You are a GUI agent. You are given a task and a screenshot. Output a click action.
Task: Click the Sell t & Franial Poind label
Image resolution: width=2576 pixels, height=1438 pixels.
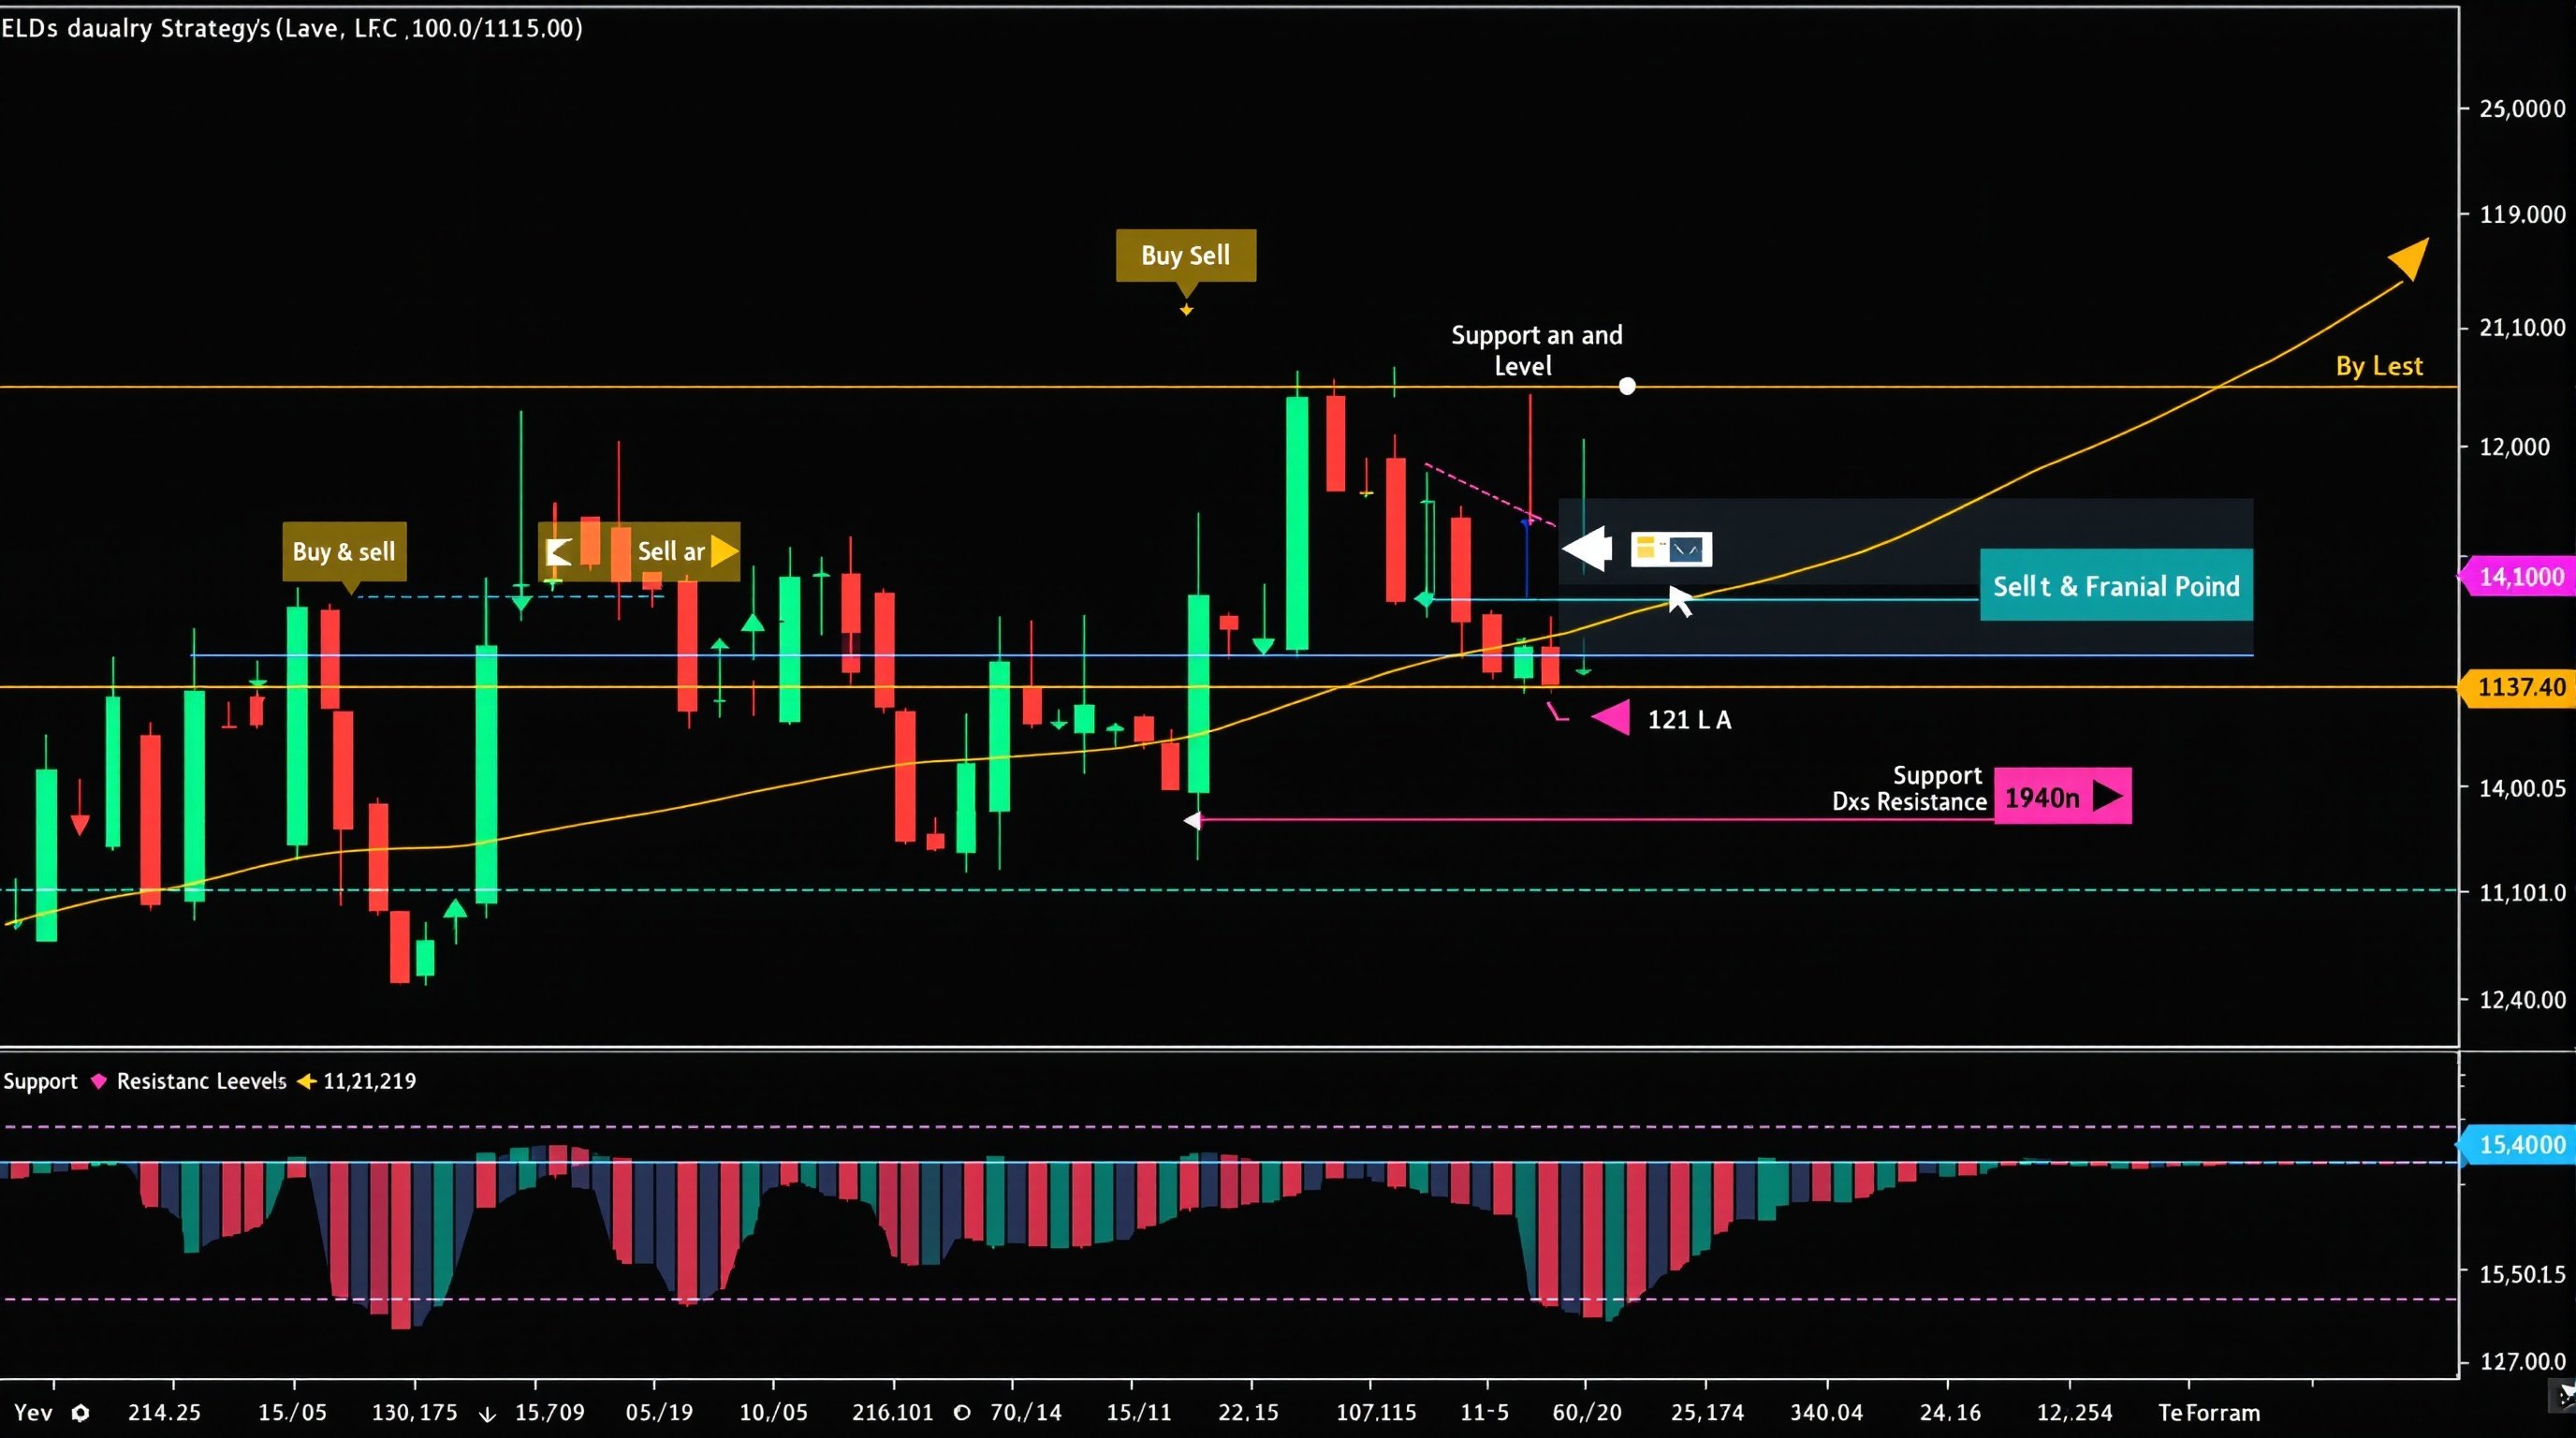point(2115,586)
